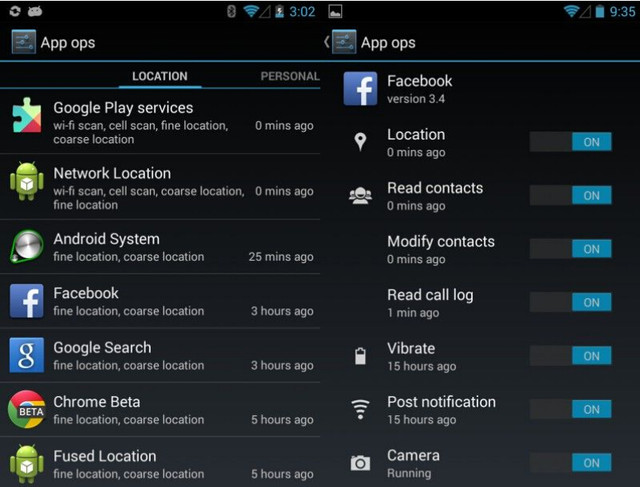Tap the Chrome Beta icon
The width and height of the screenshot is (640, 487).
(x=27, y=409)
